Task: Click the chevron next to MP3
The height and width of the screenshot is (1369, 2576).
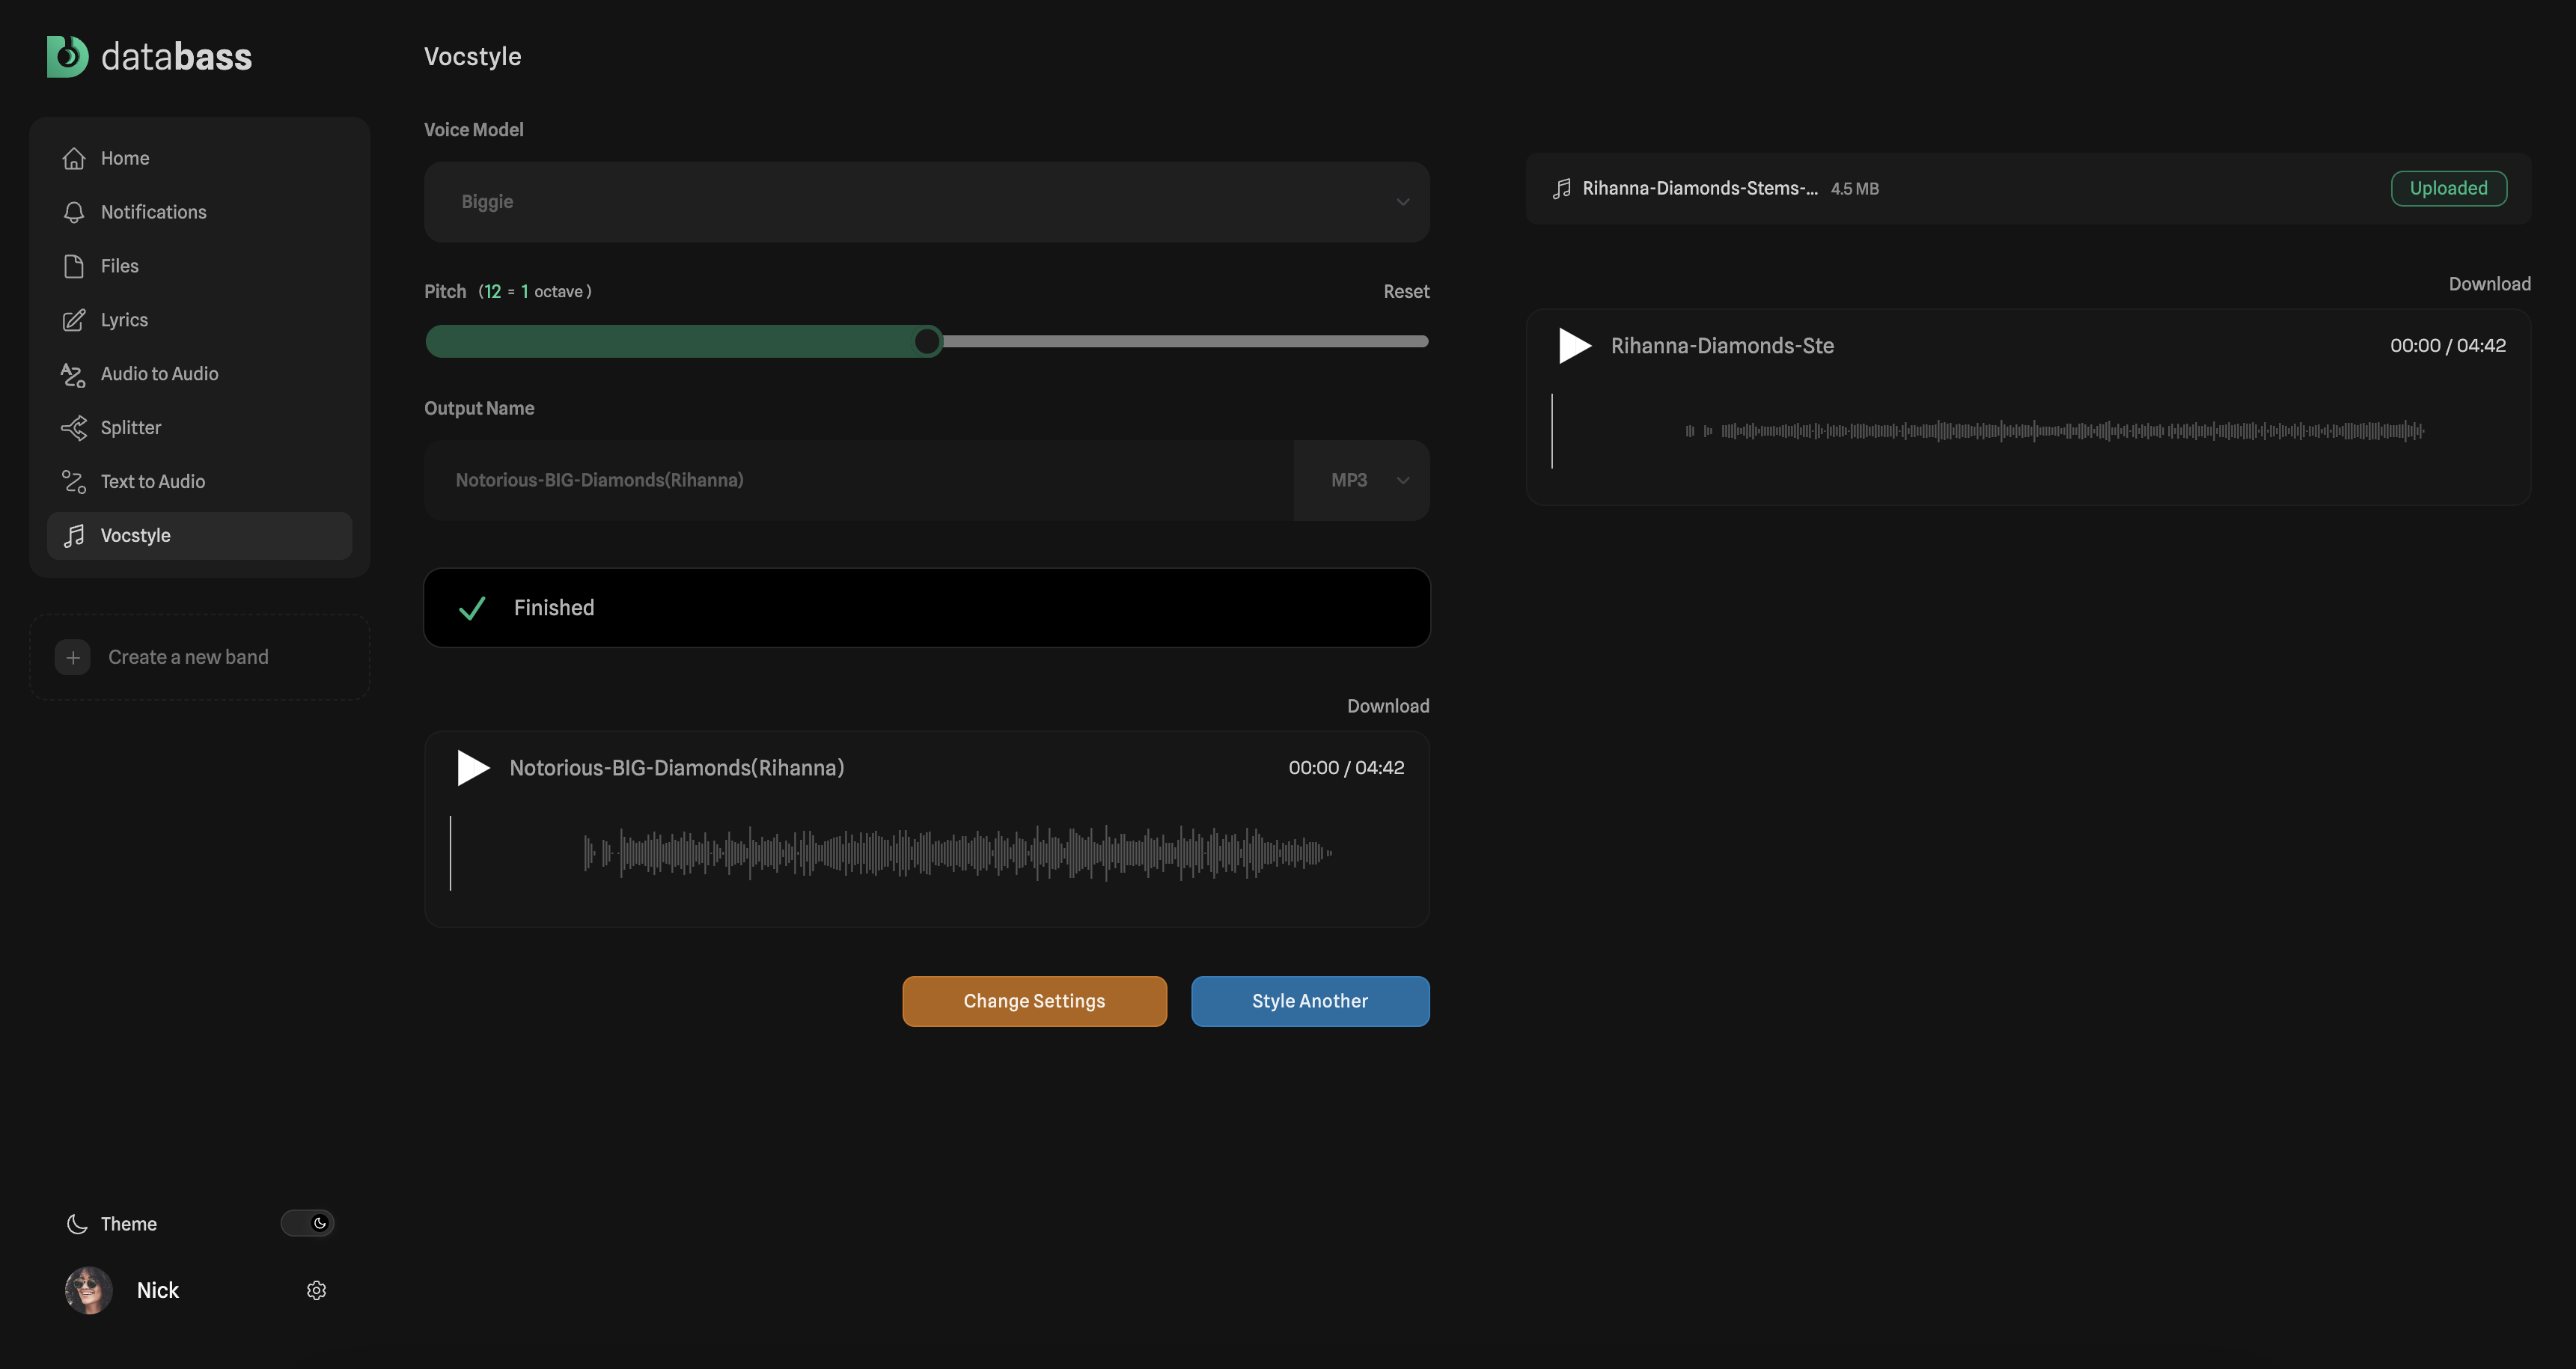Action: [x=1403, y=480]
